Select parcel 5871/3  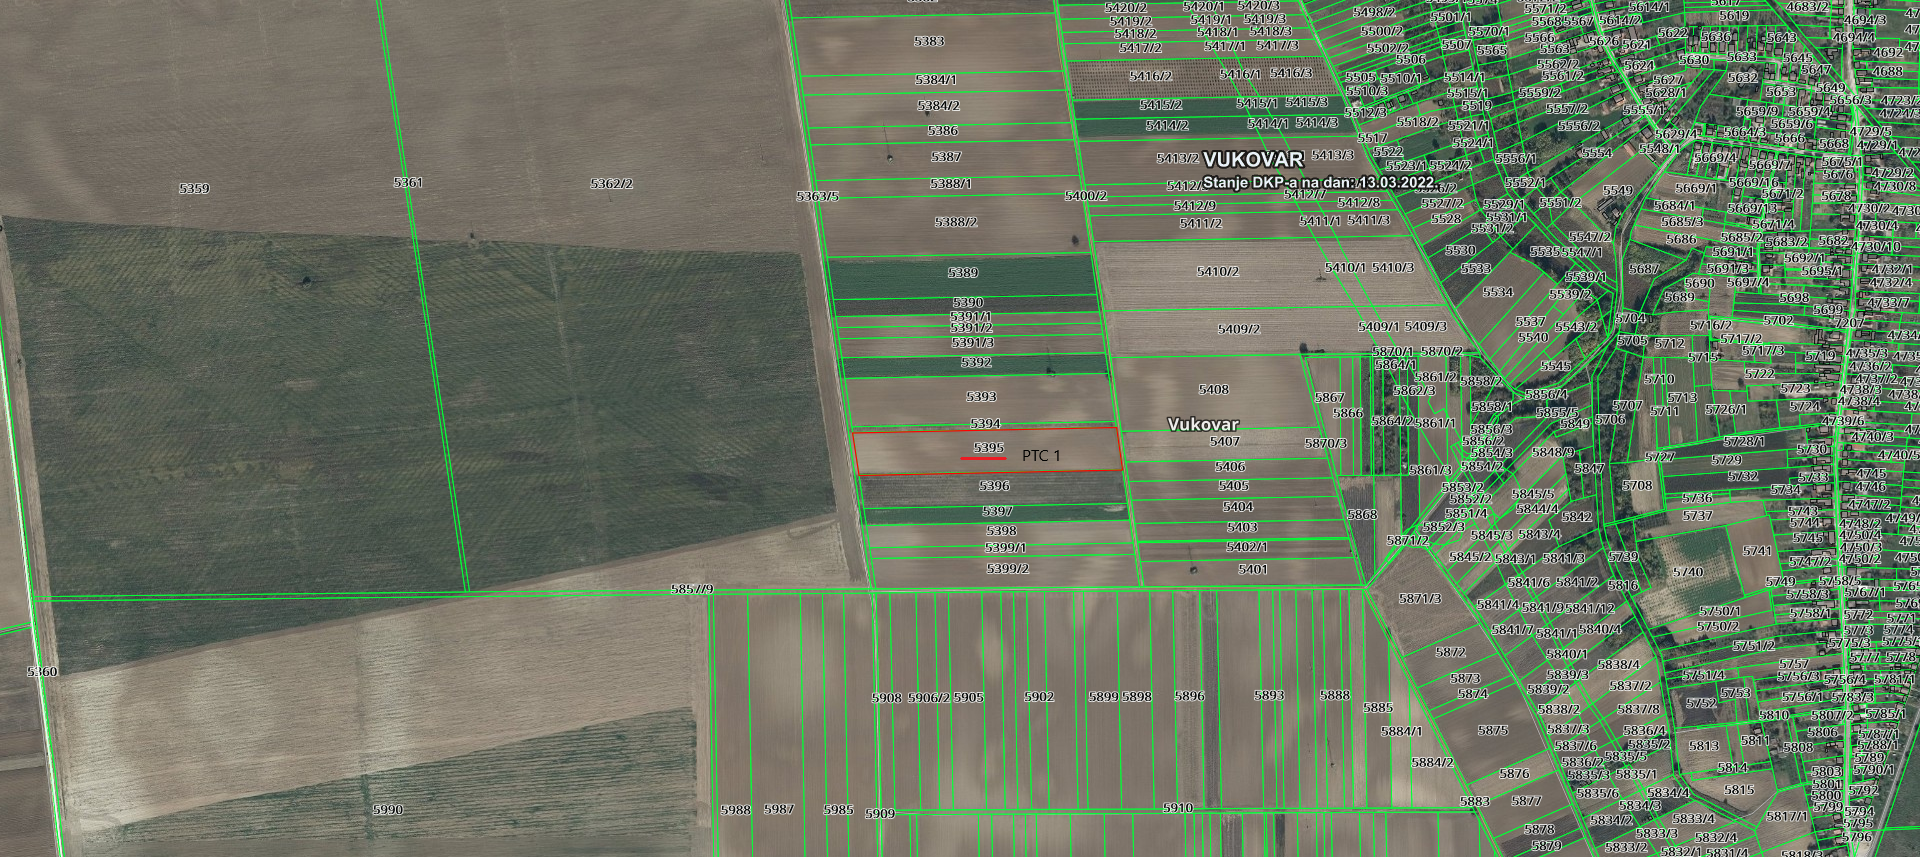point(1419,598)
